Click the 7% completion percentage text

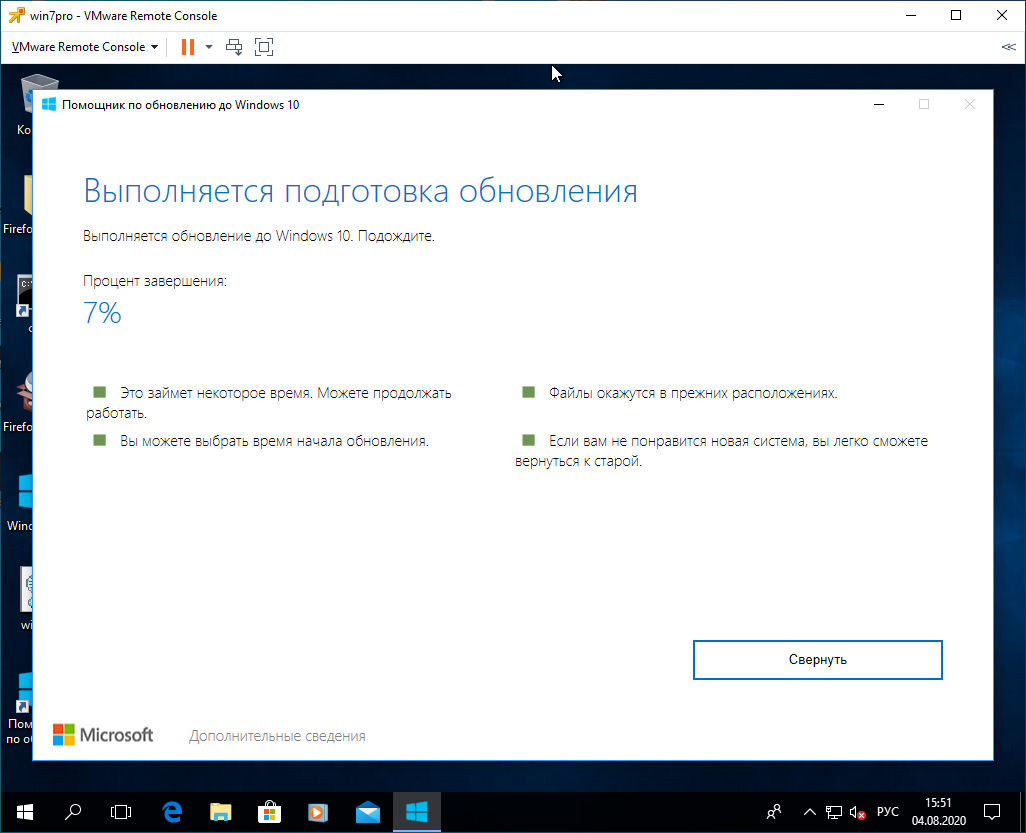point(102,313)
